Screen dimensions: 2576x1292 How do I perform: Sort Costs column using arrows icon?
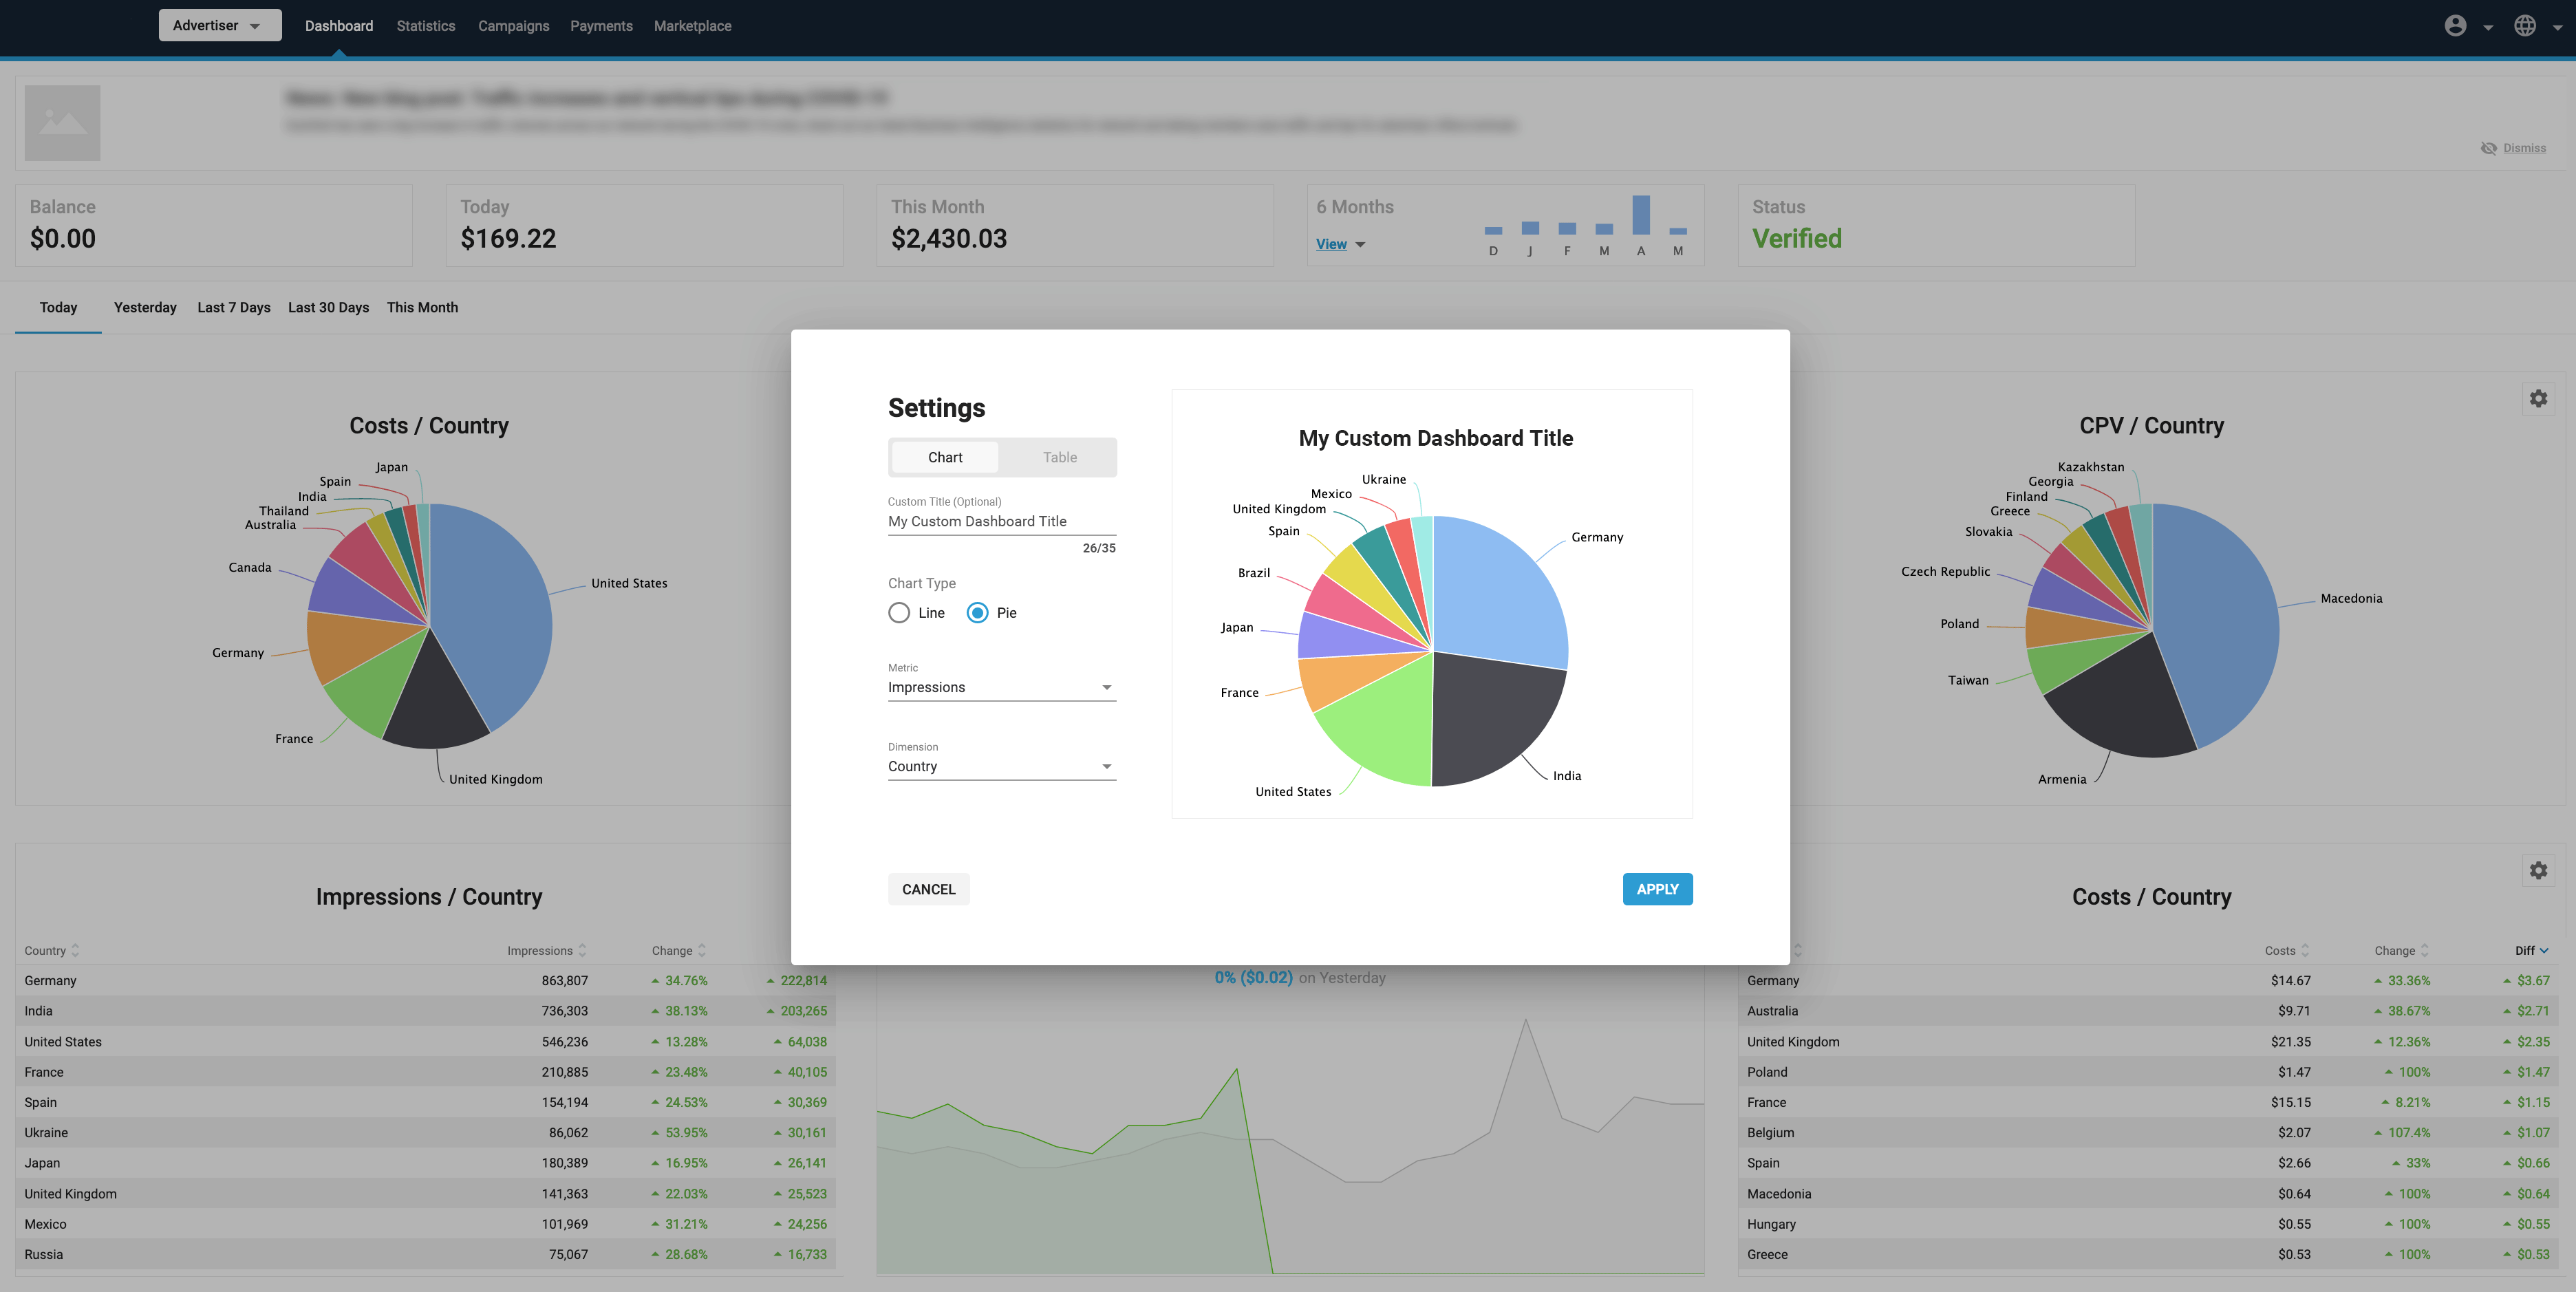[x=2305, y=950]
